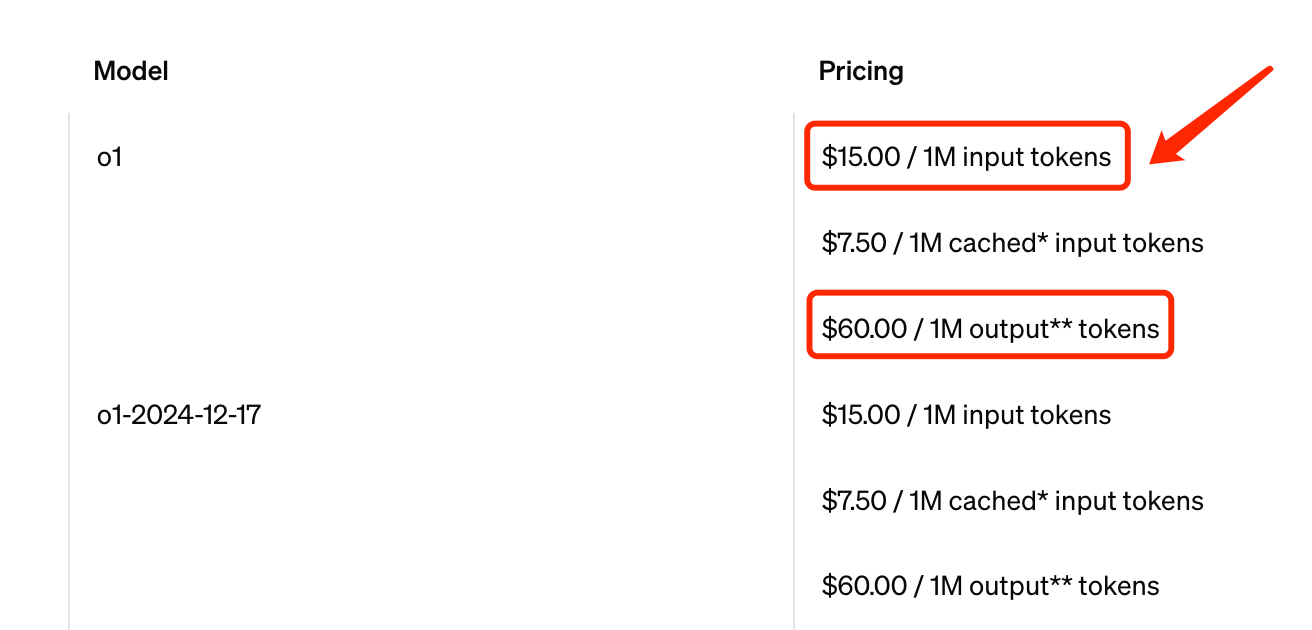1312x630 pixels.
Task: Click '$60.00' inside the lower red box
Action: click(863, 329)
